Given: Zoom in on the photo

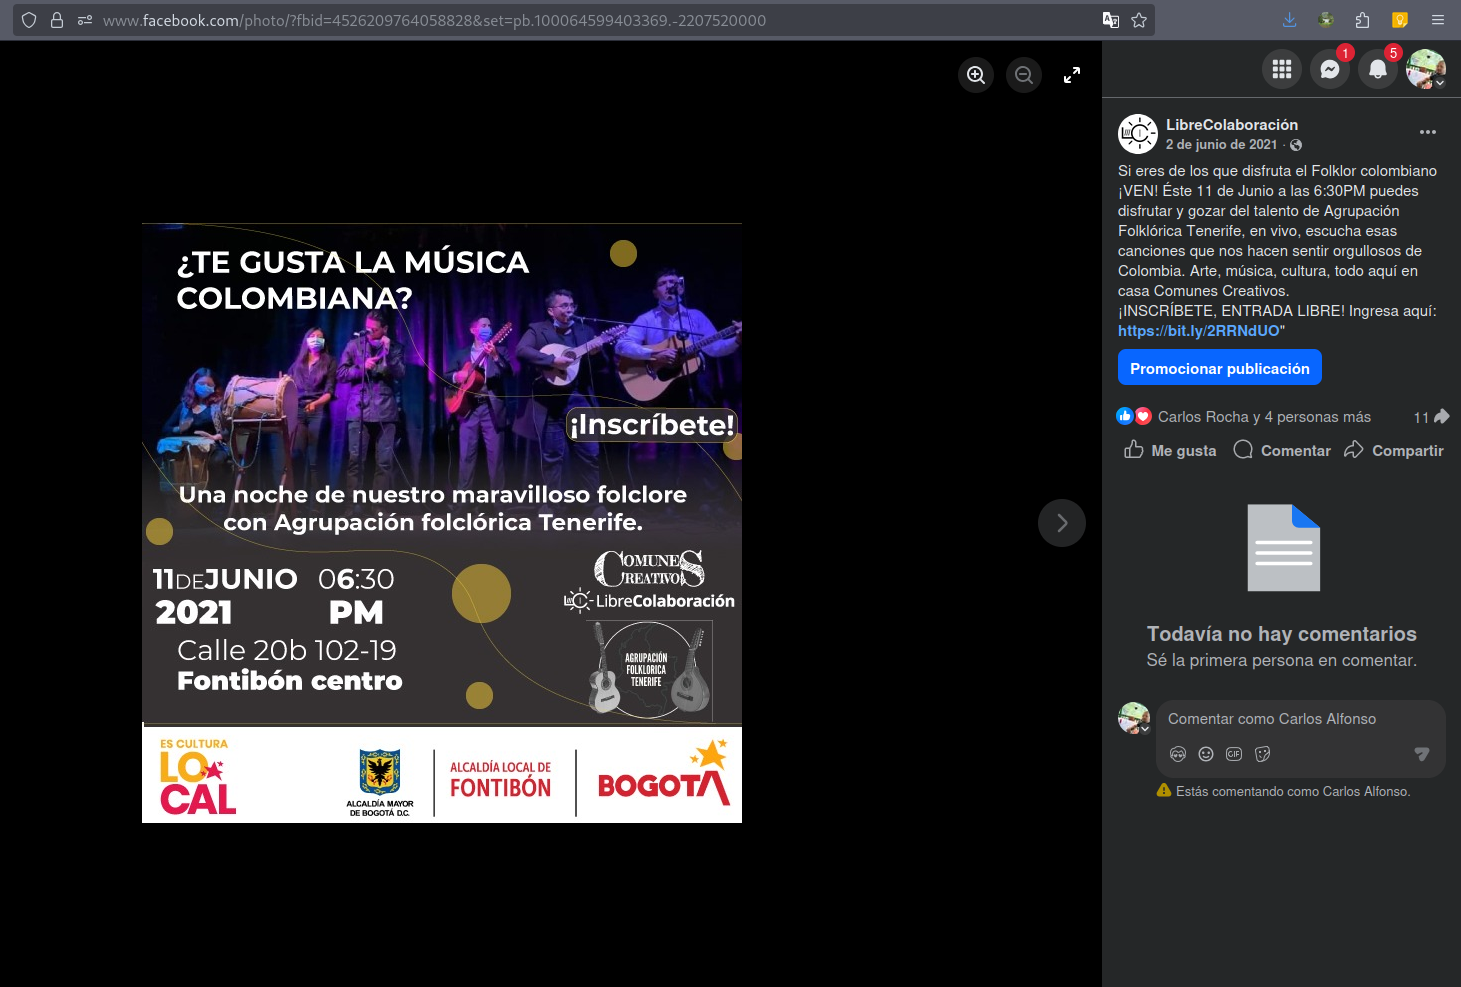Looking at the screenshot, I should coord(976,75).
